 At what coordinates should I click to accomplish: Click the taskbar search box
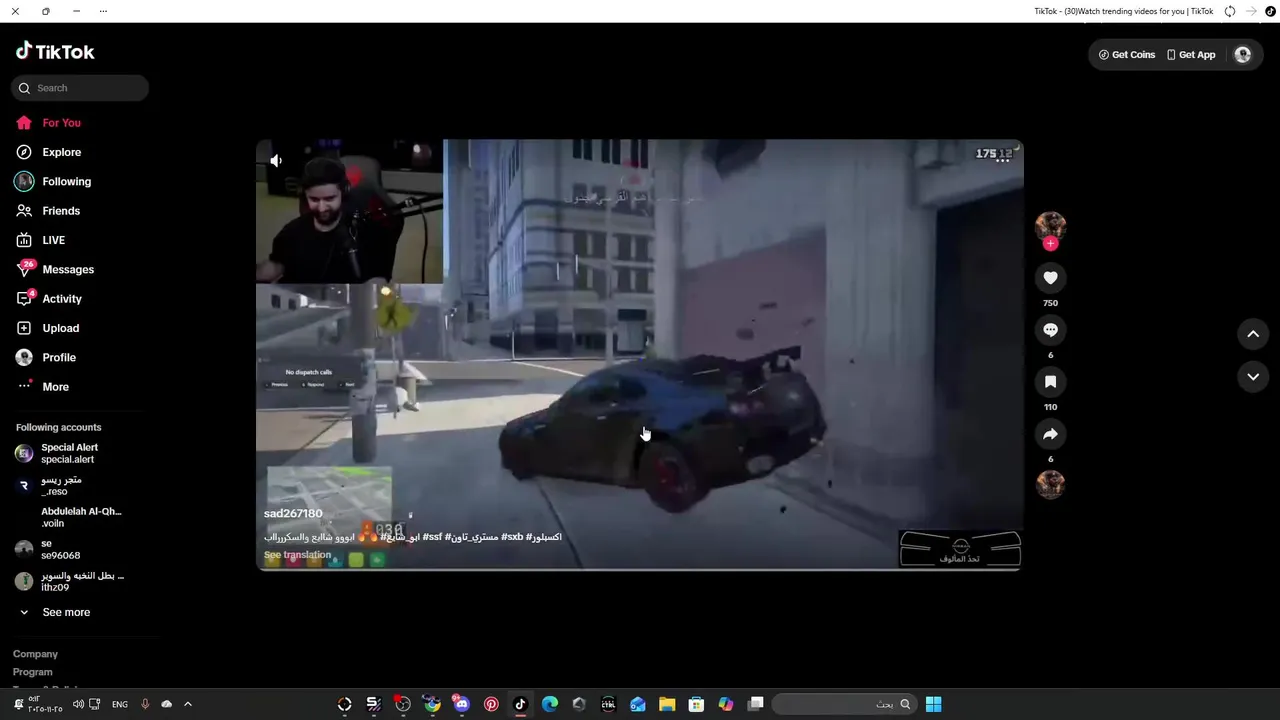tap(845, 704)
